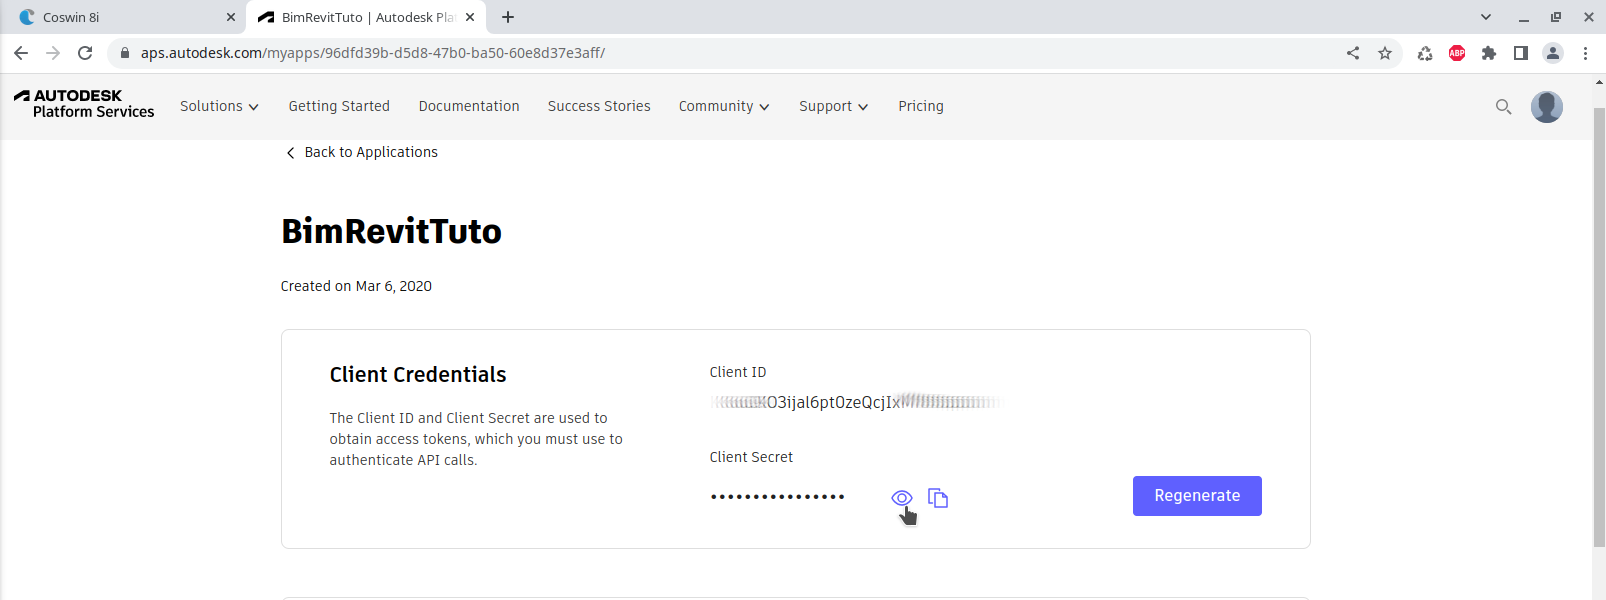This screenshot has height=600, width=1606.
Task: Expand the Solutions menu
Action: pyautogui.click(x=219, y=106)
